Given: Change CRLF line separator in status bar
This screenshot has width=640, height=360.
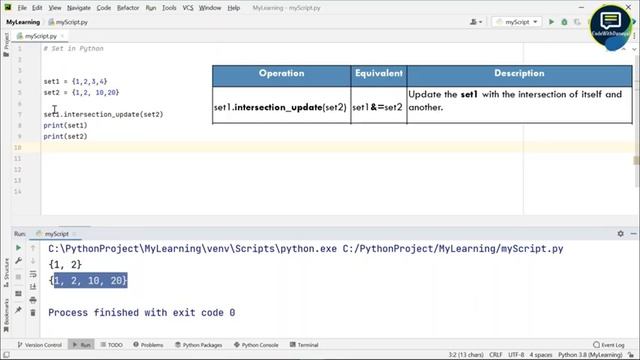Looking at the screenshot, I should tap(496, 355).
